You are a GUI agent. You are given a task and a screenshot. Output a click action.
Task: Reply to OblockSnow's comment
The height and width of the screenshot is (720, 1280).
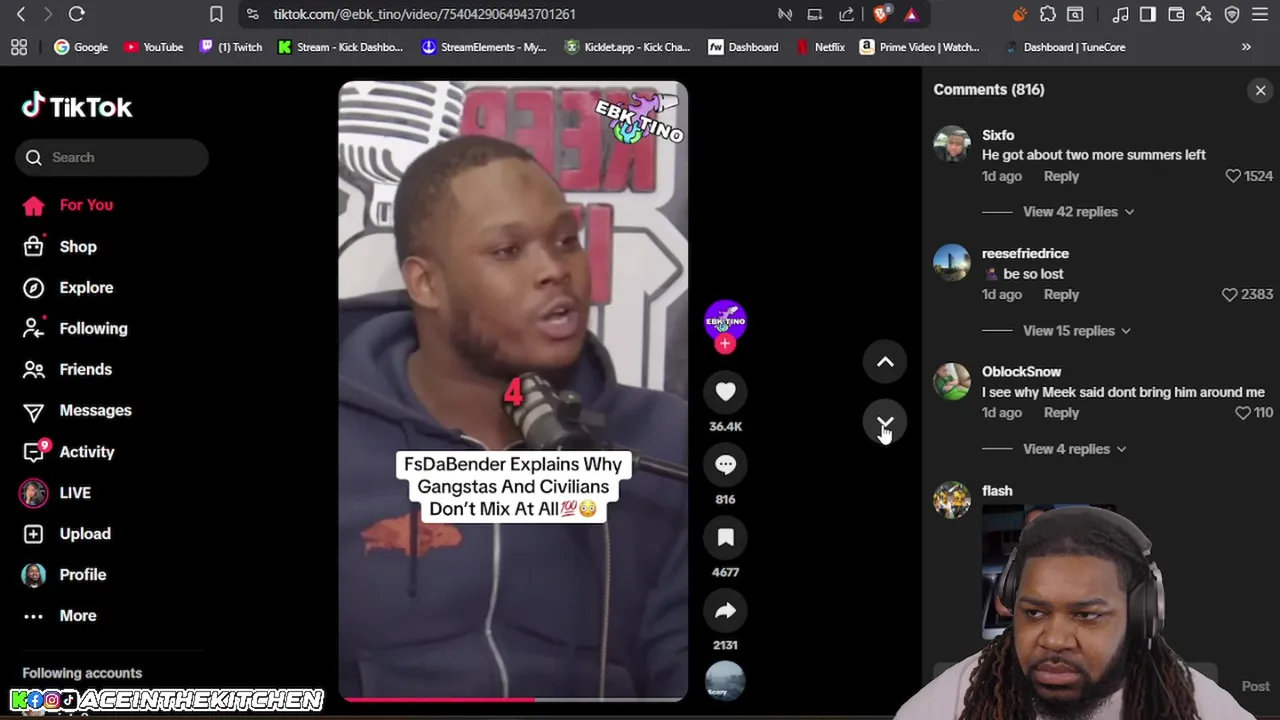(x=1061, y=412)
